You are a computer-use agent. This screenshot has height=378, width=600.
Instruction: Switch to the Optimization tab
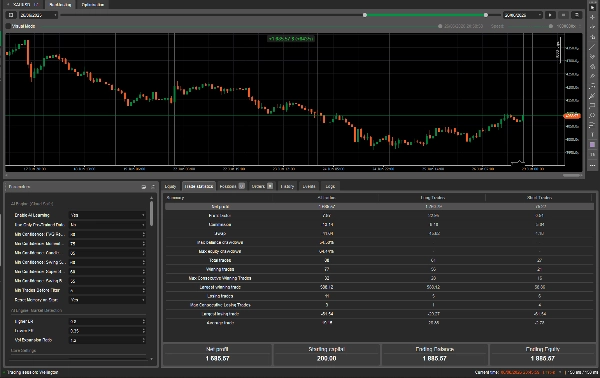(x=92, y=5)
